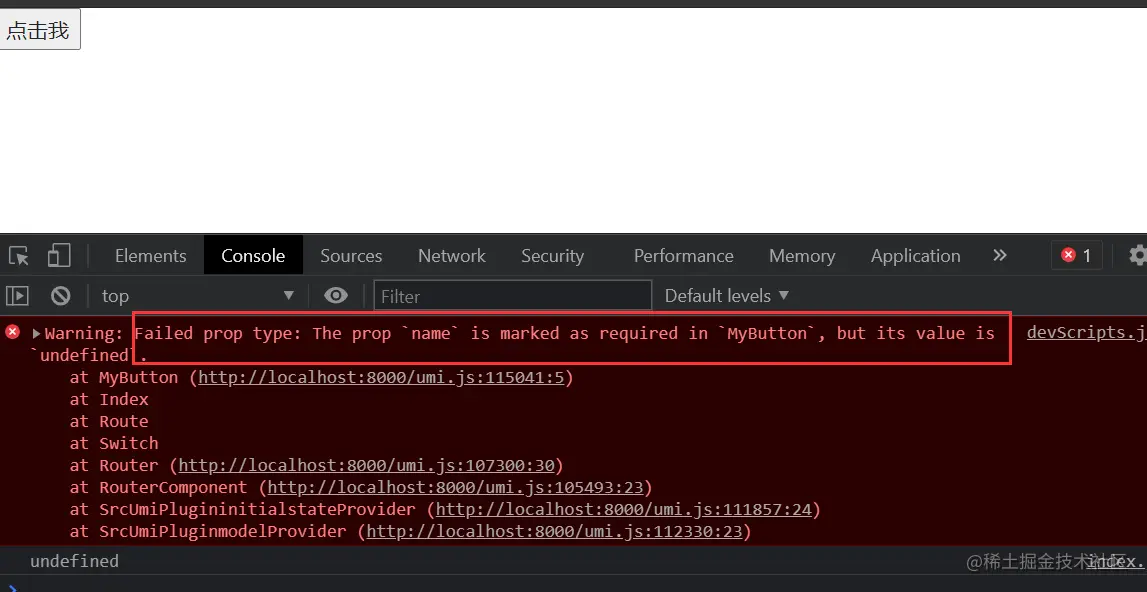Focus the console Filter input field

(513, 296)
